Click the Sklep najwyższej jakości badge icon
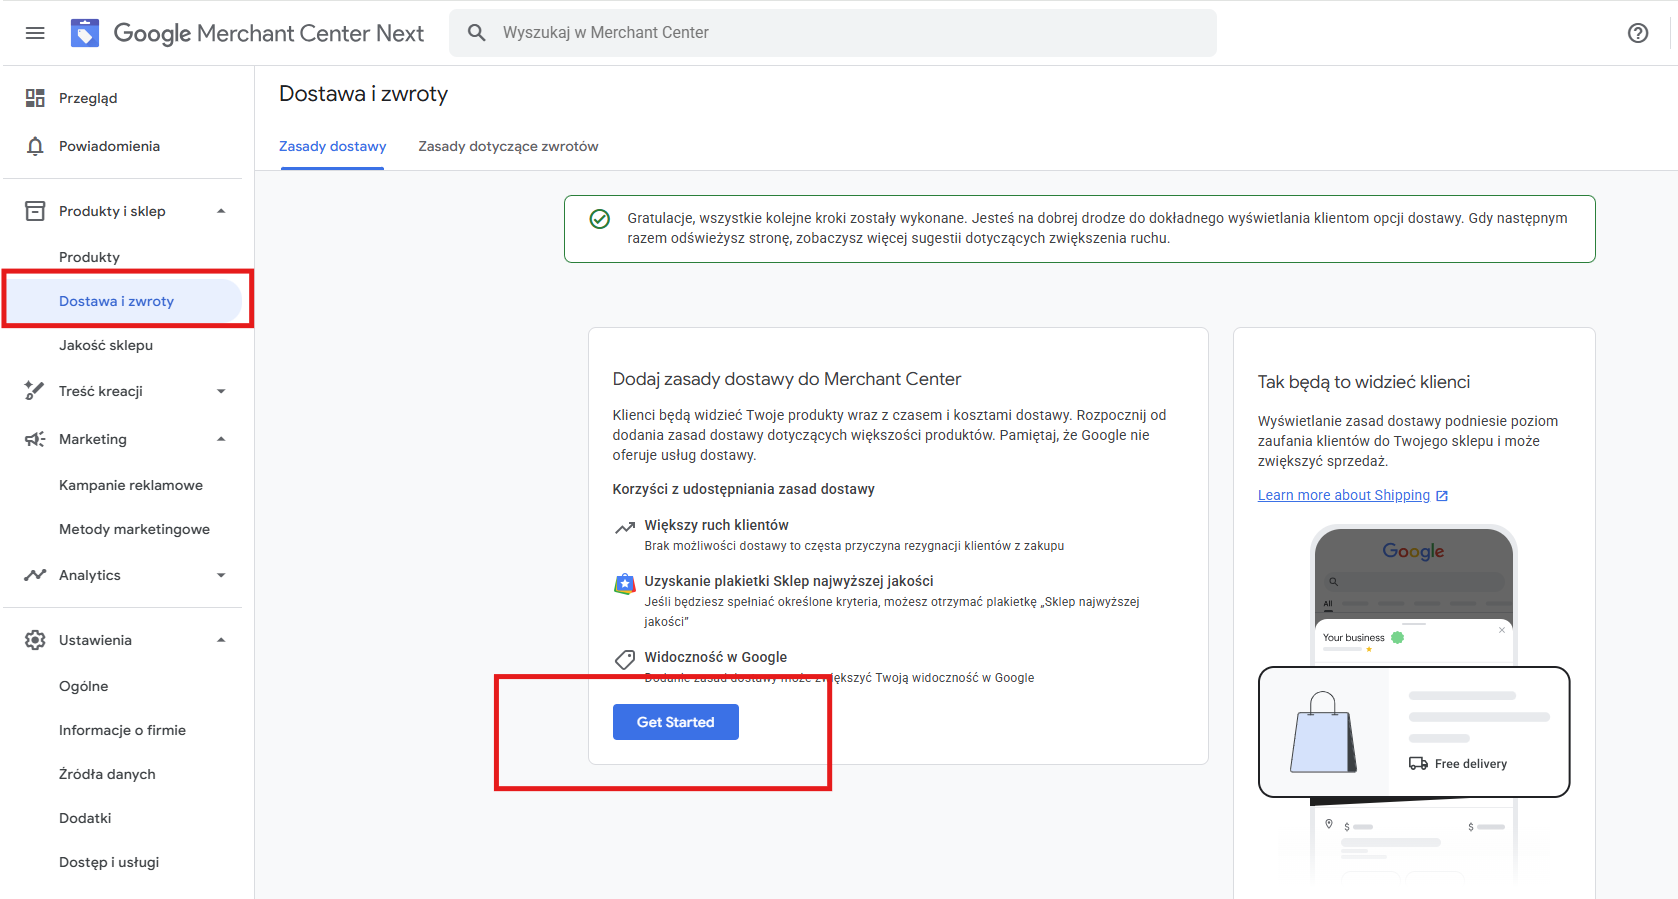 (x=625, y=584)
